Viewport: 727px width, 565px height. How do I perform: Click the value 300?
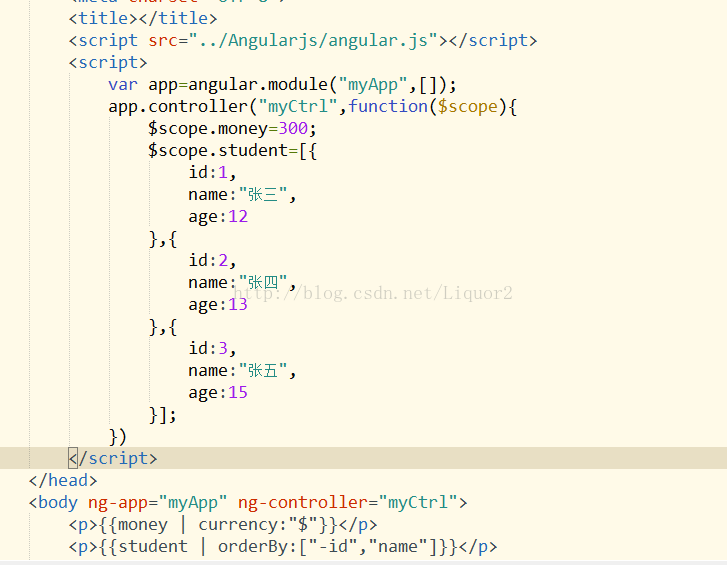click(293, 129)
